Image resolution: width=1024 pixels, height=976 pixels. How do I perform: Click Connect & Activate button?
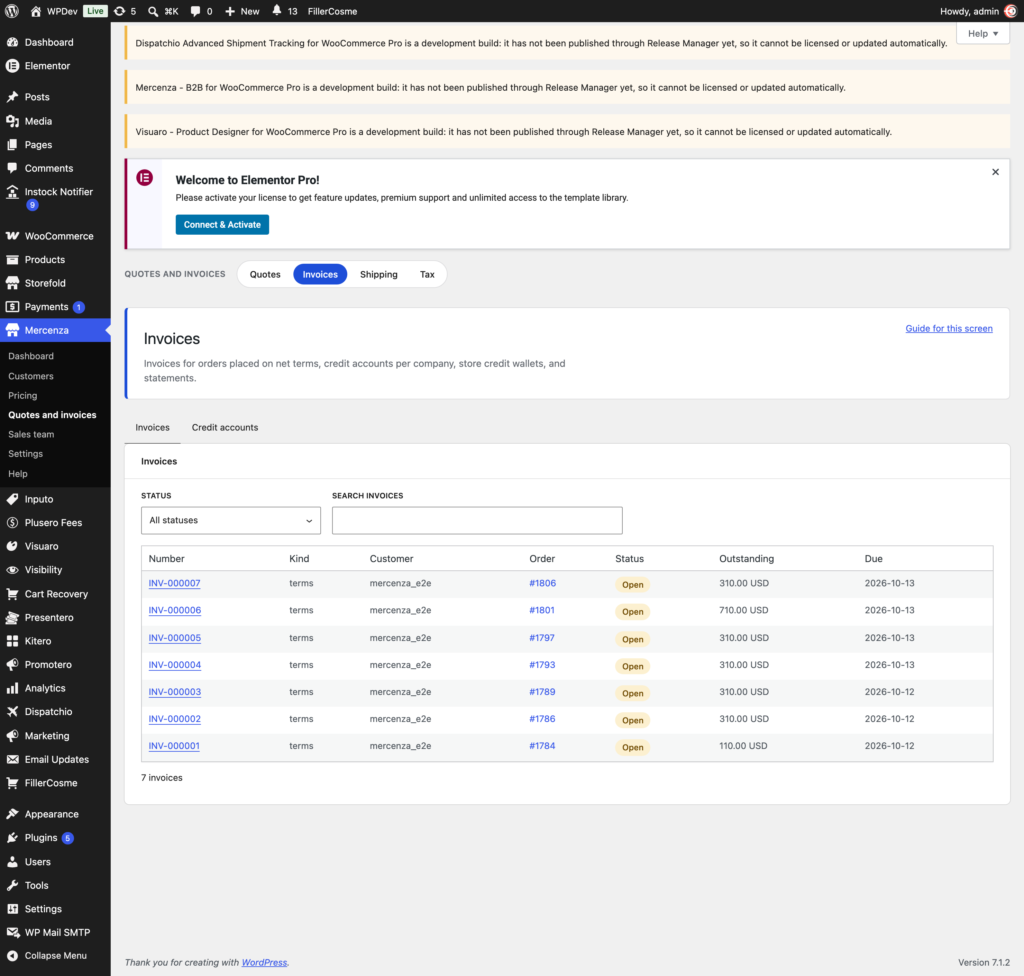(x=222, y=225)
